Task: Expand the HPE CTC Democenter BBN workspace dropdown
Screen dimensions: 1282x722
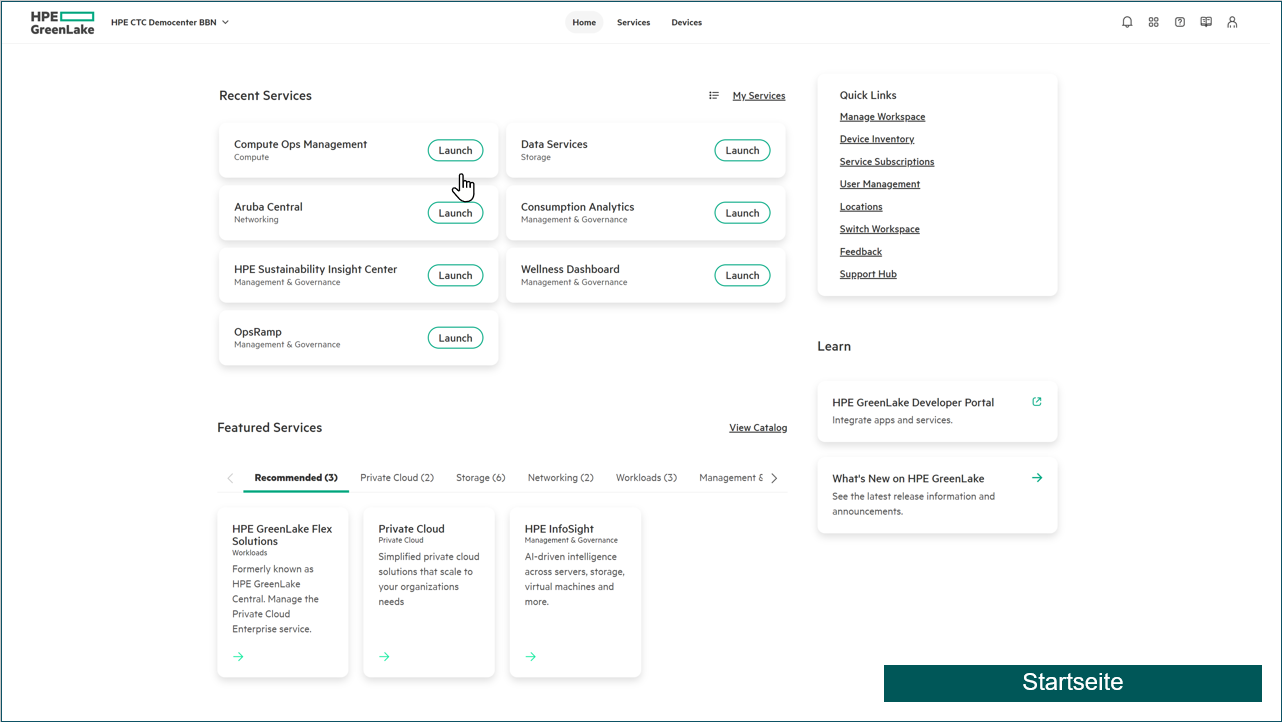Action: [170, 22]
